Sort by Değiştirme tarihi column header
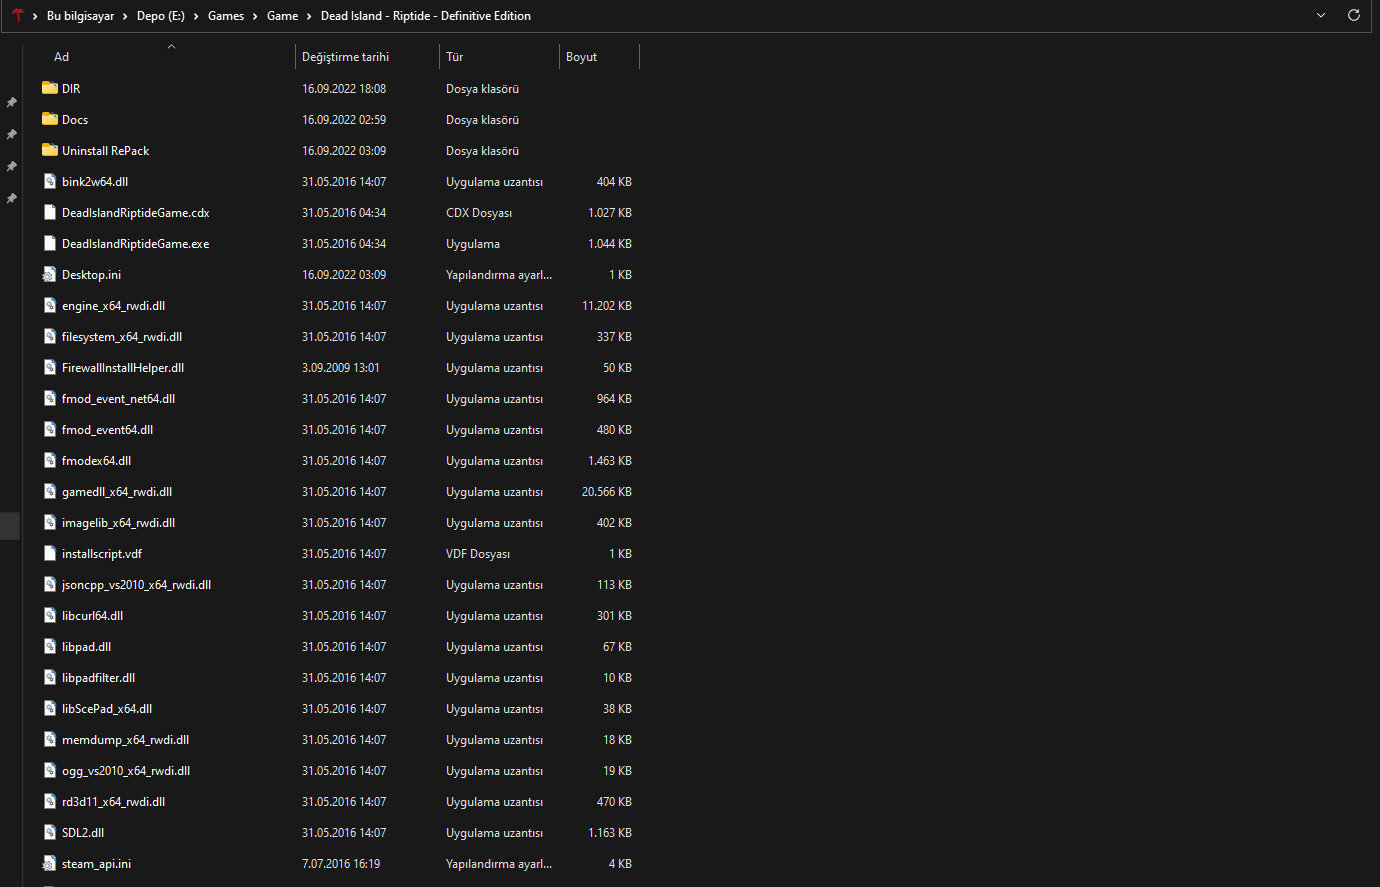1380x887 pixels. pyautogui.click(x=345, y=57)
